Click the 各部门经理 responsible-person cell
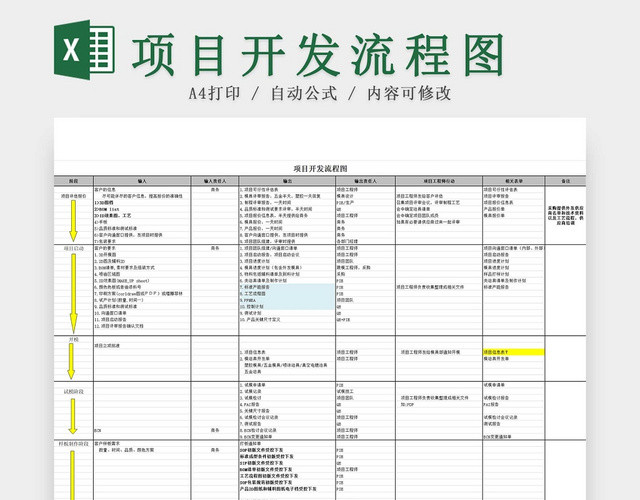This screenshot has height=500, width=640. [347, 242]
